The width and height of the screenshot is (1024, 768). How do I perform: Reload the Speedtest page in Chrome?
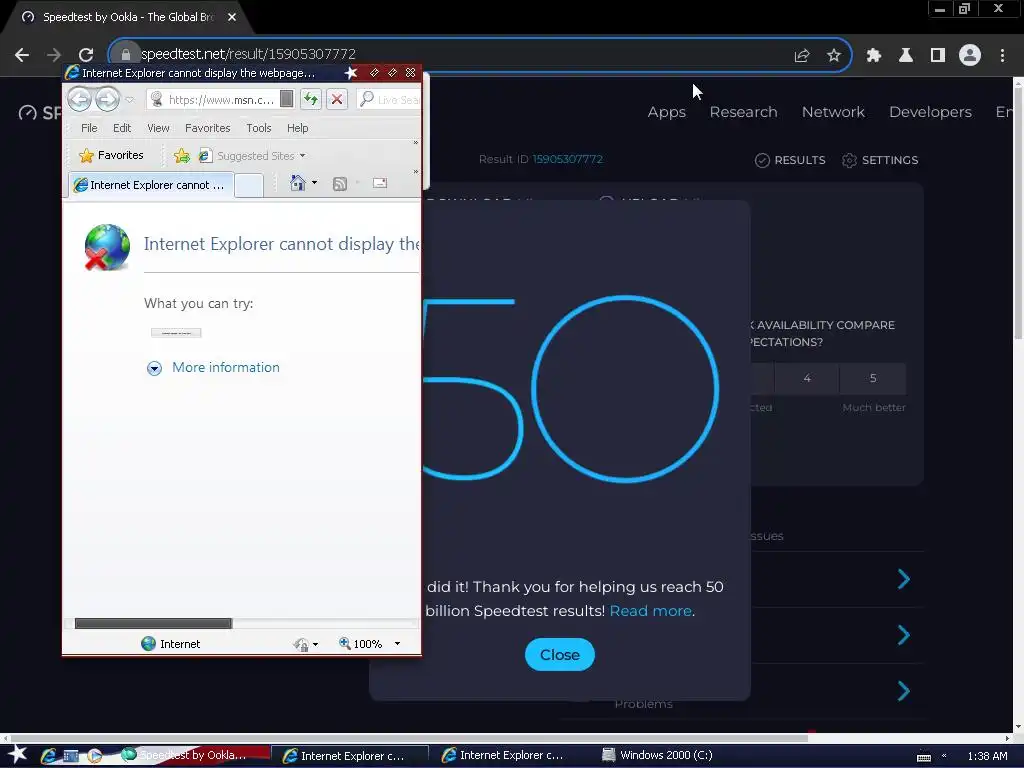pyautogui.click(x=86, y=55)
